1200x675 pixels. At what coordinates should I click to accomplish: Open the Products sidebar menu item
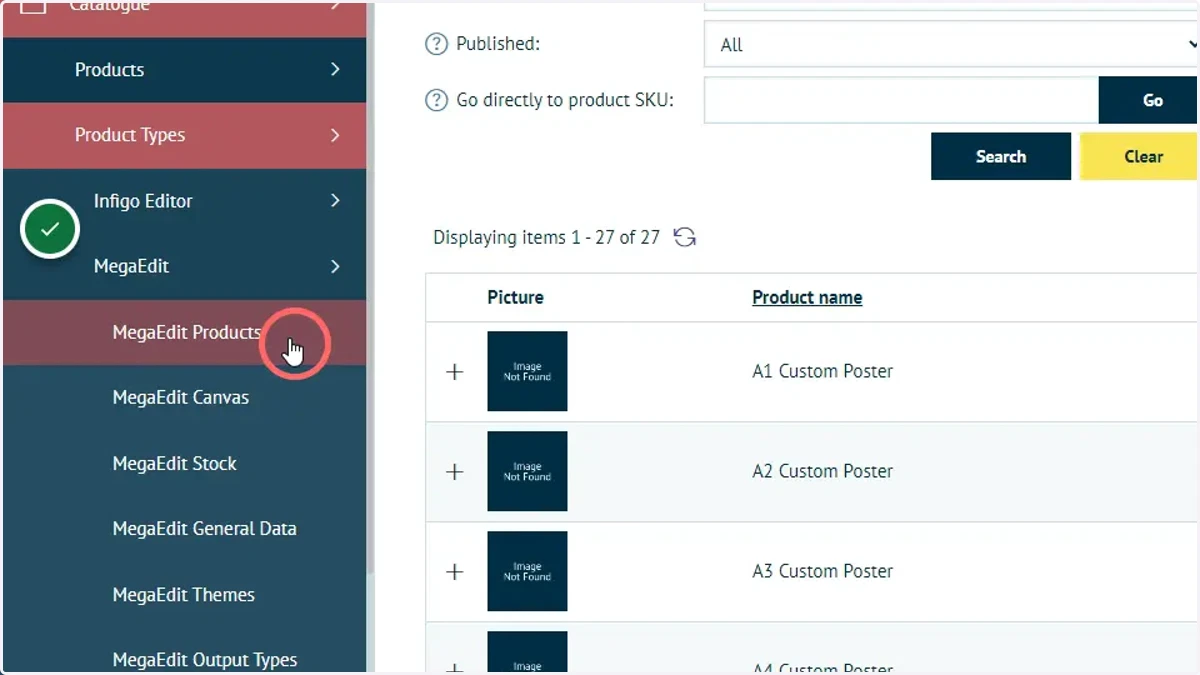(x=184, y=70)
